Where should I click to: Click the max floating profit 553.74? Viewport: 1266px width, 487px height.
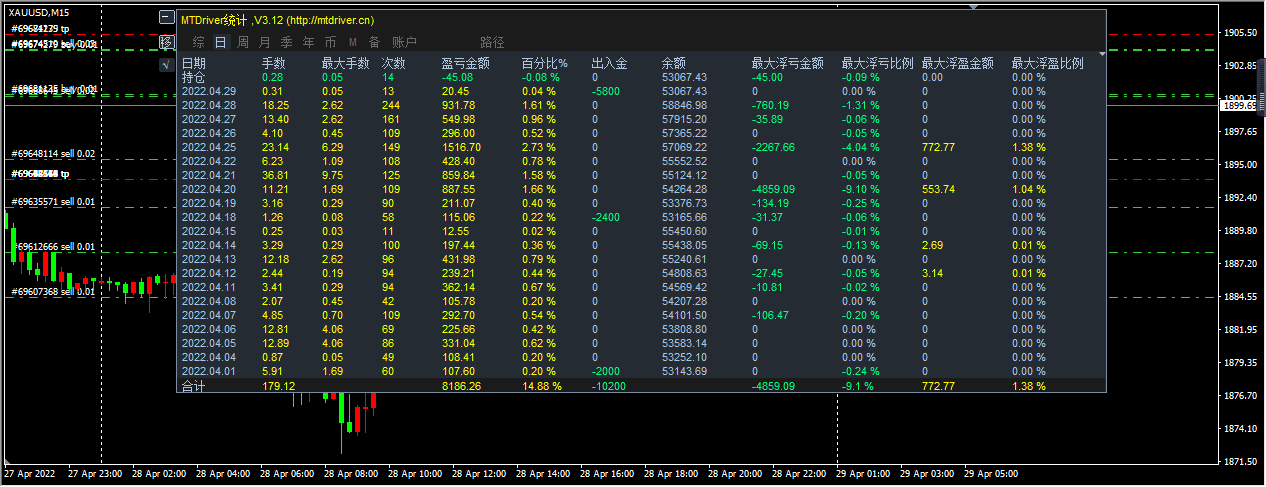(940, 189)
